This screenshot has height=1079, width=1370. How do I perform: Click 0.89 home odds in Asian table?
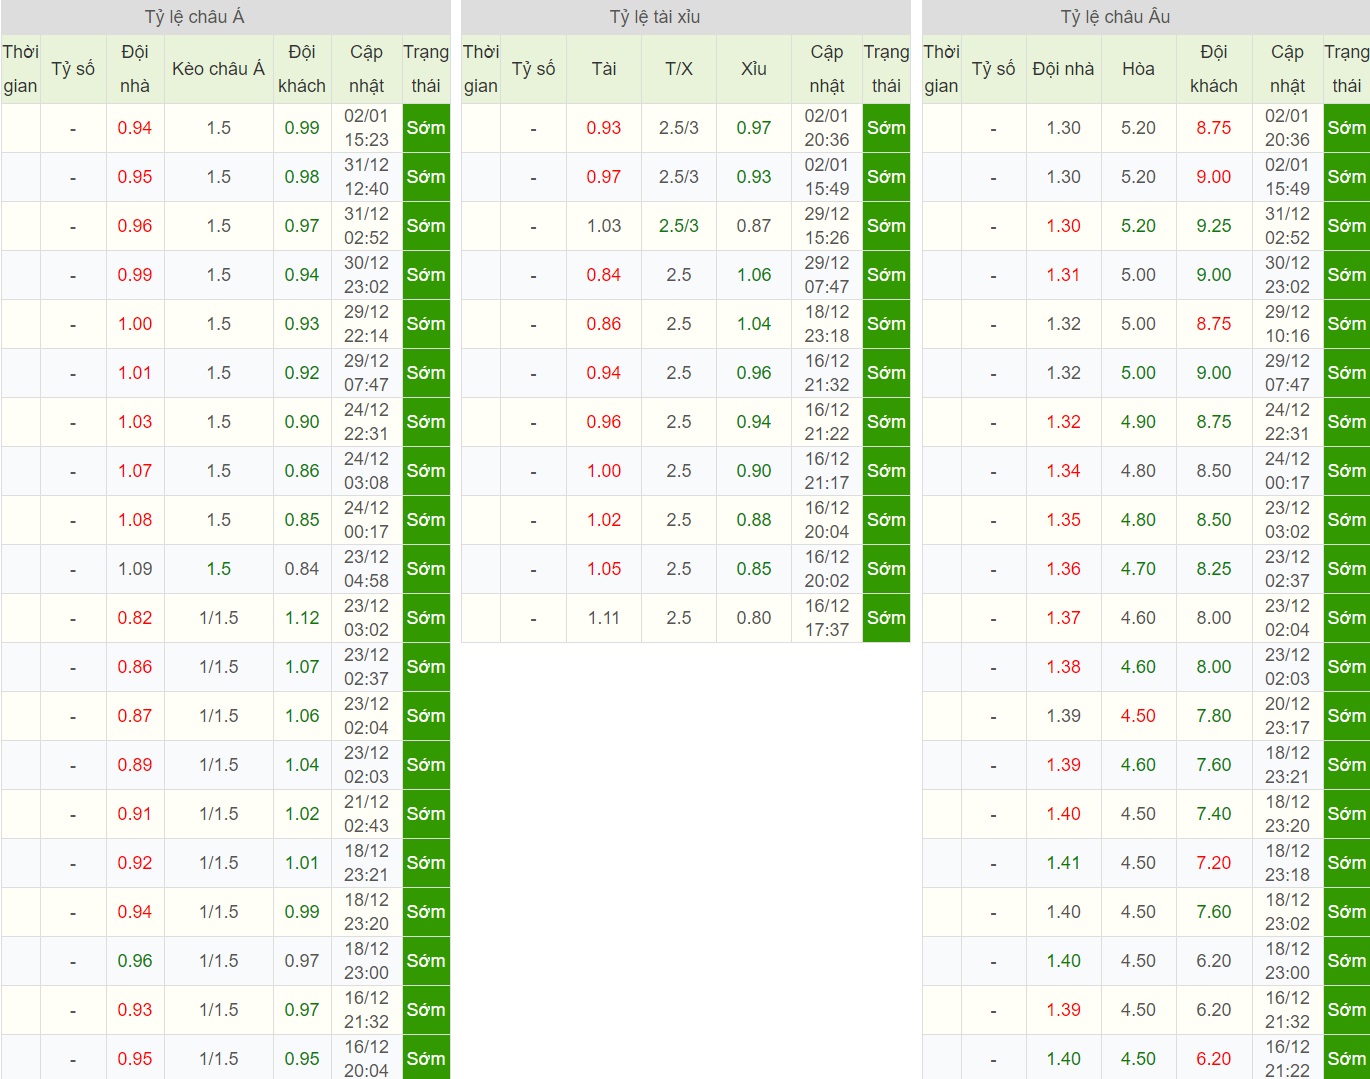pyautogui.click(x=135, y=765)
